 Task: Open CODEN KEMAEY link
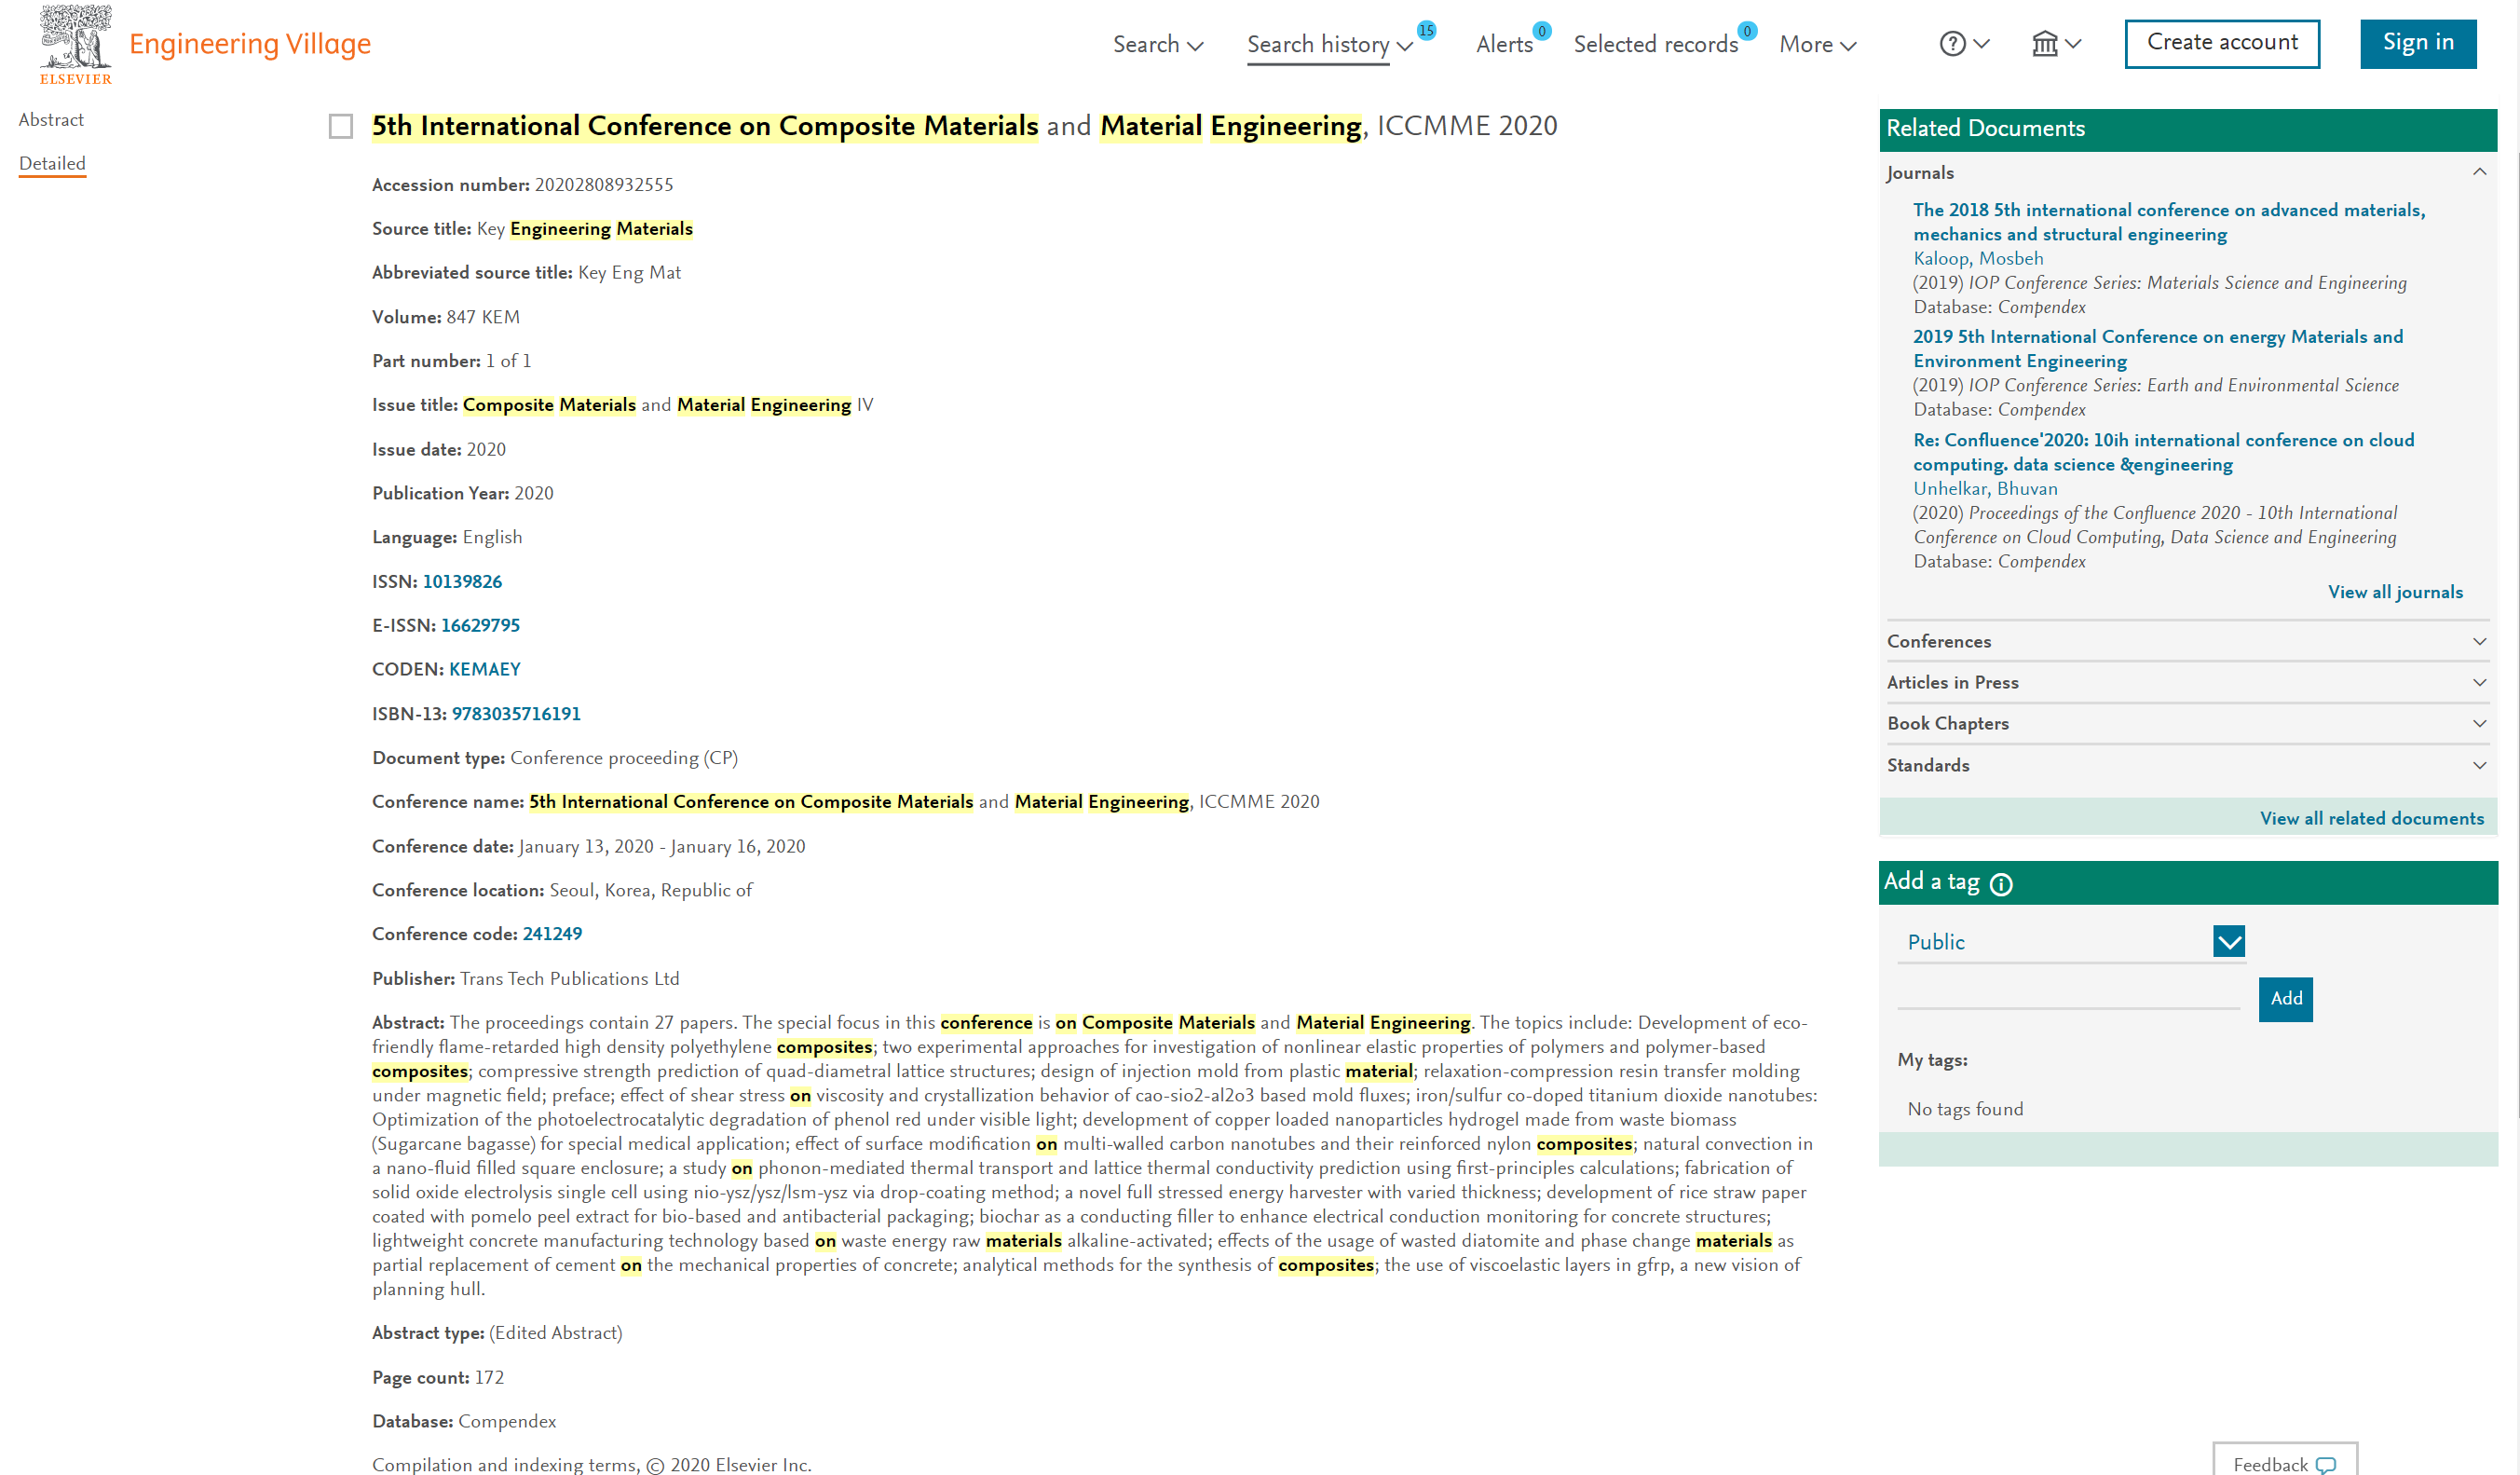[485, 669]
